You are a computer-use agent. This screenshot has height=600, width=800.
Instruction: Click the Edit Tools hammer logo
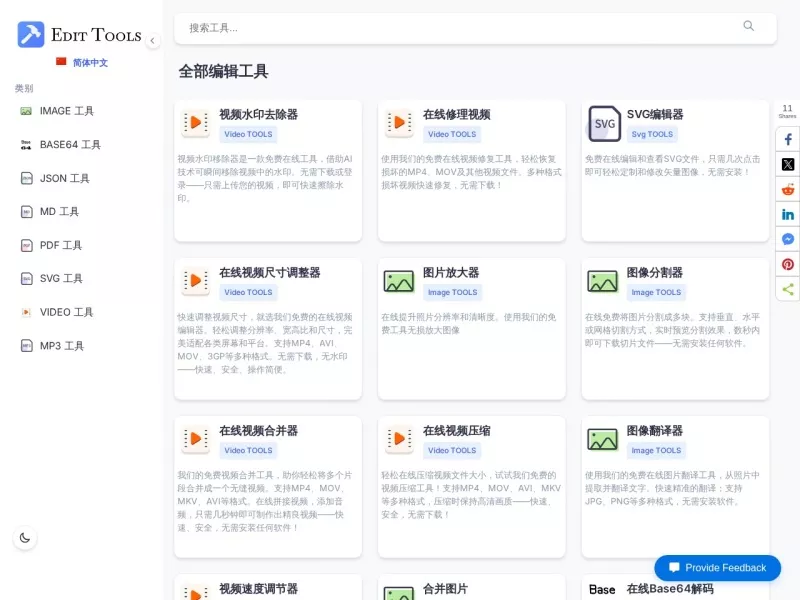(x=31, y=35)
